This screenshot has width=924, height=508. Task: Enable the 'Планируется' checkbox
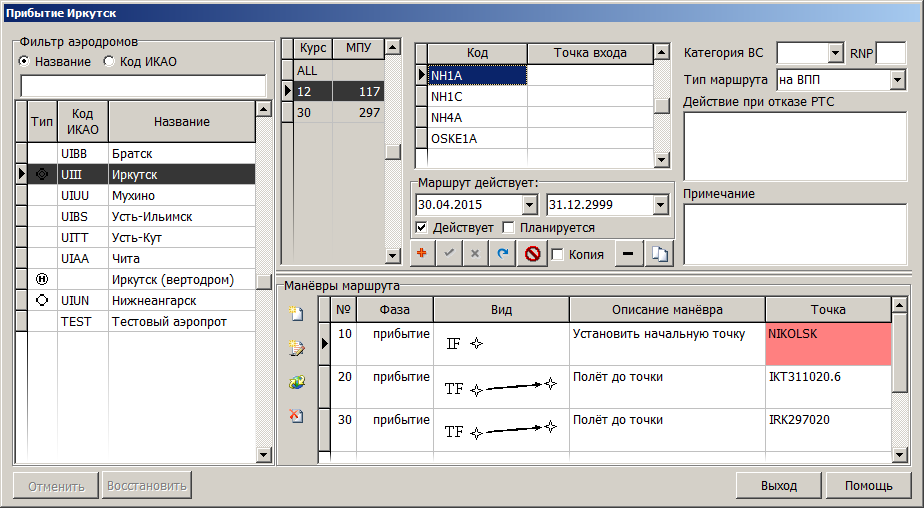[x=508, y=228]
